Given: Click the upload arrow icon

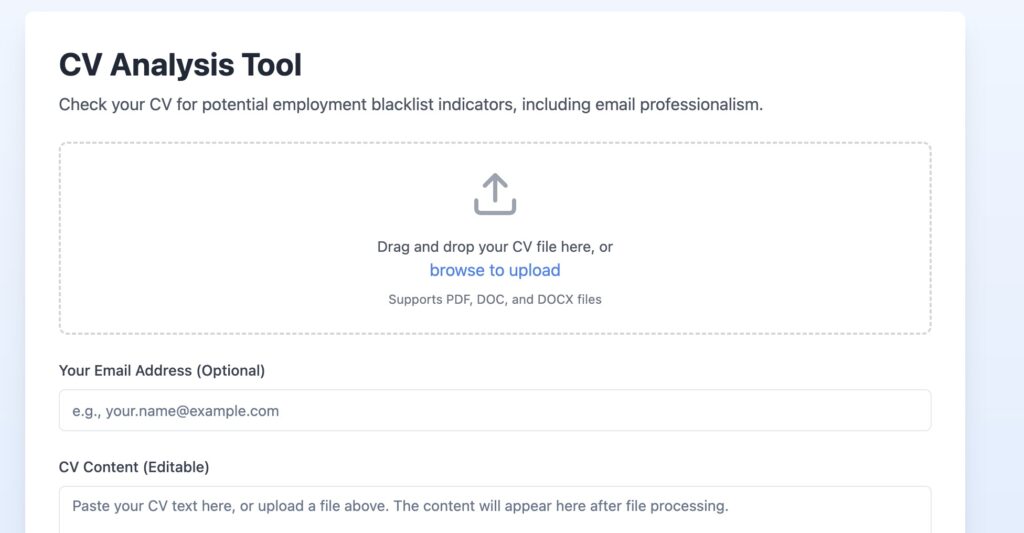Looking at the screenshot, I should coord(495,194).
